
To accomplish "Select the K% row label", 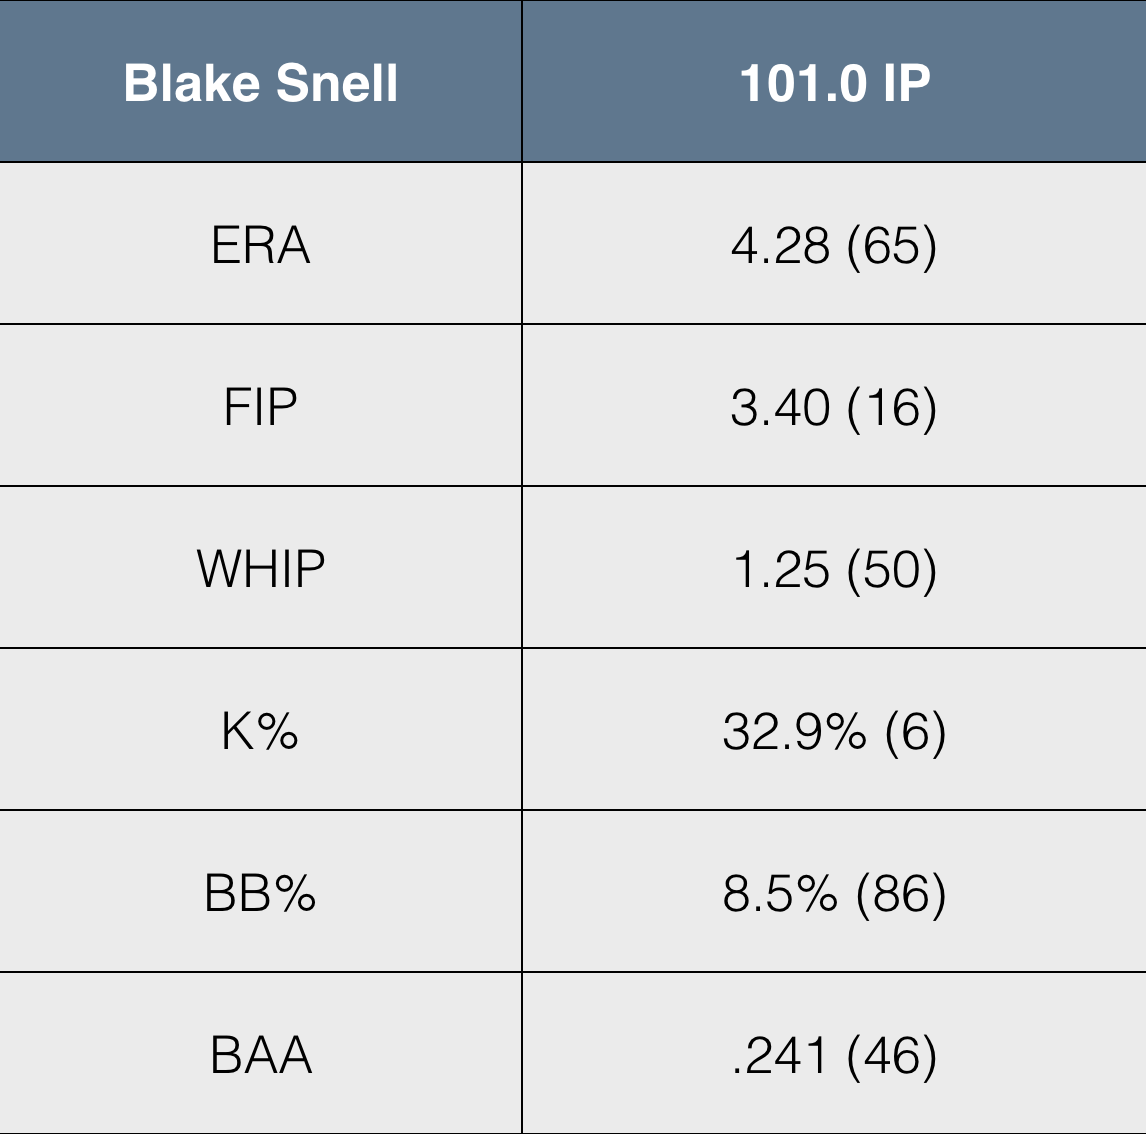I will (x=260, y=731).
